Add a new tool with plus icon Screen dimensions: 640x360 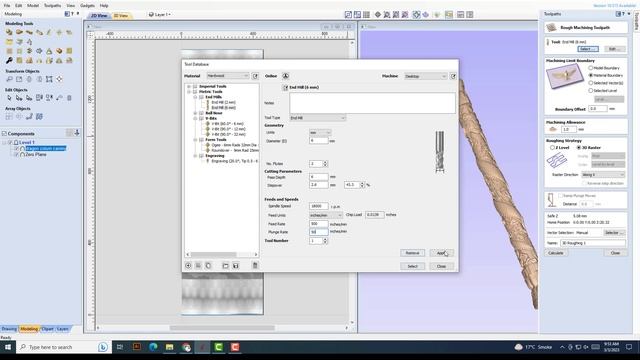pos(188,266)
